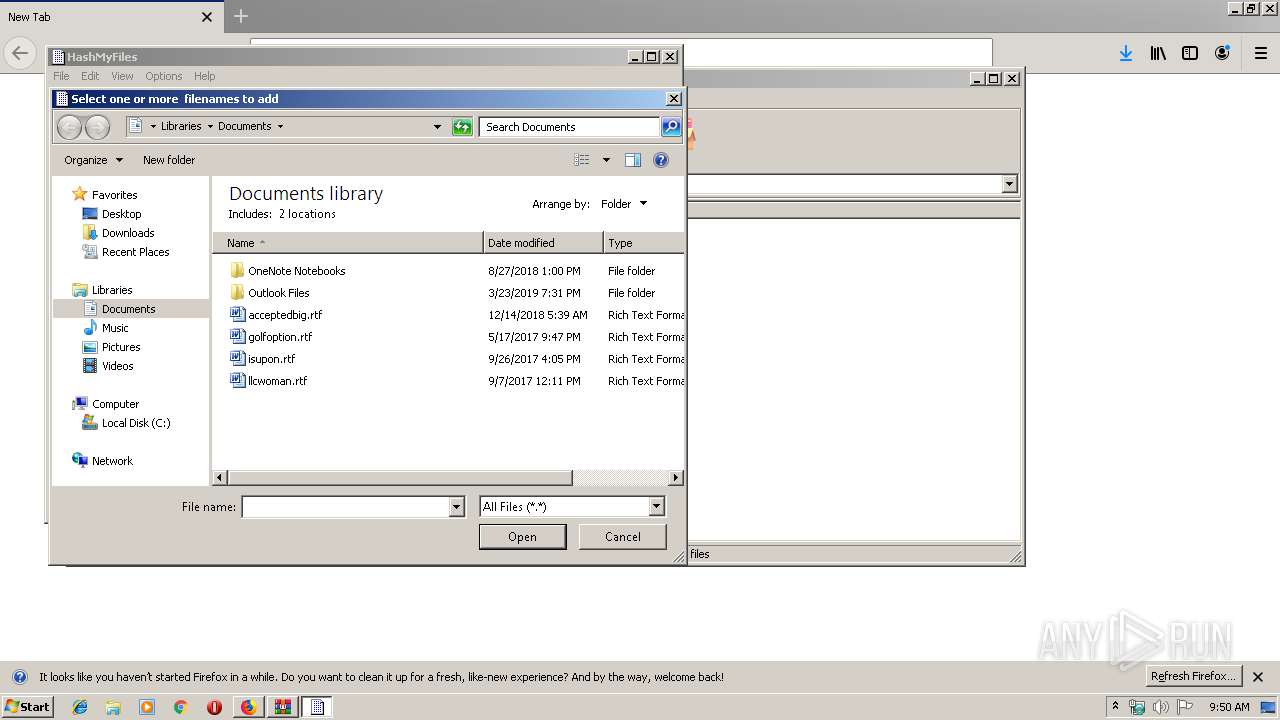Launch Internet Explorer from taskbar
The width and height of the screenshot is (1280, 720).
point(80,707)
